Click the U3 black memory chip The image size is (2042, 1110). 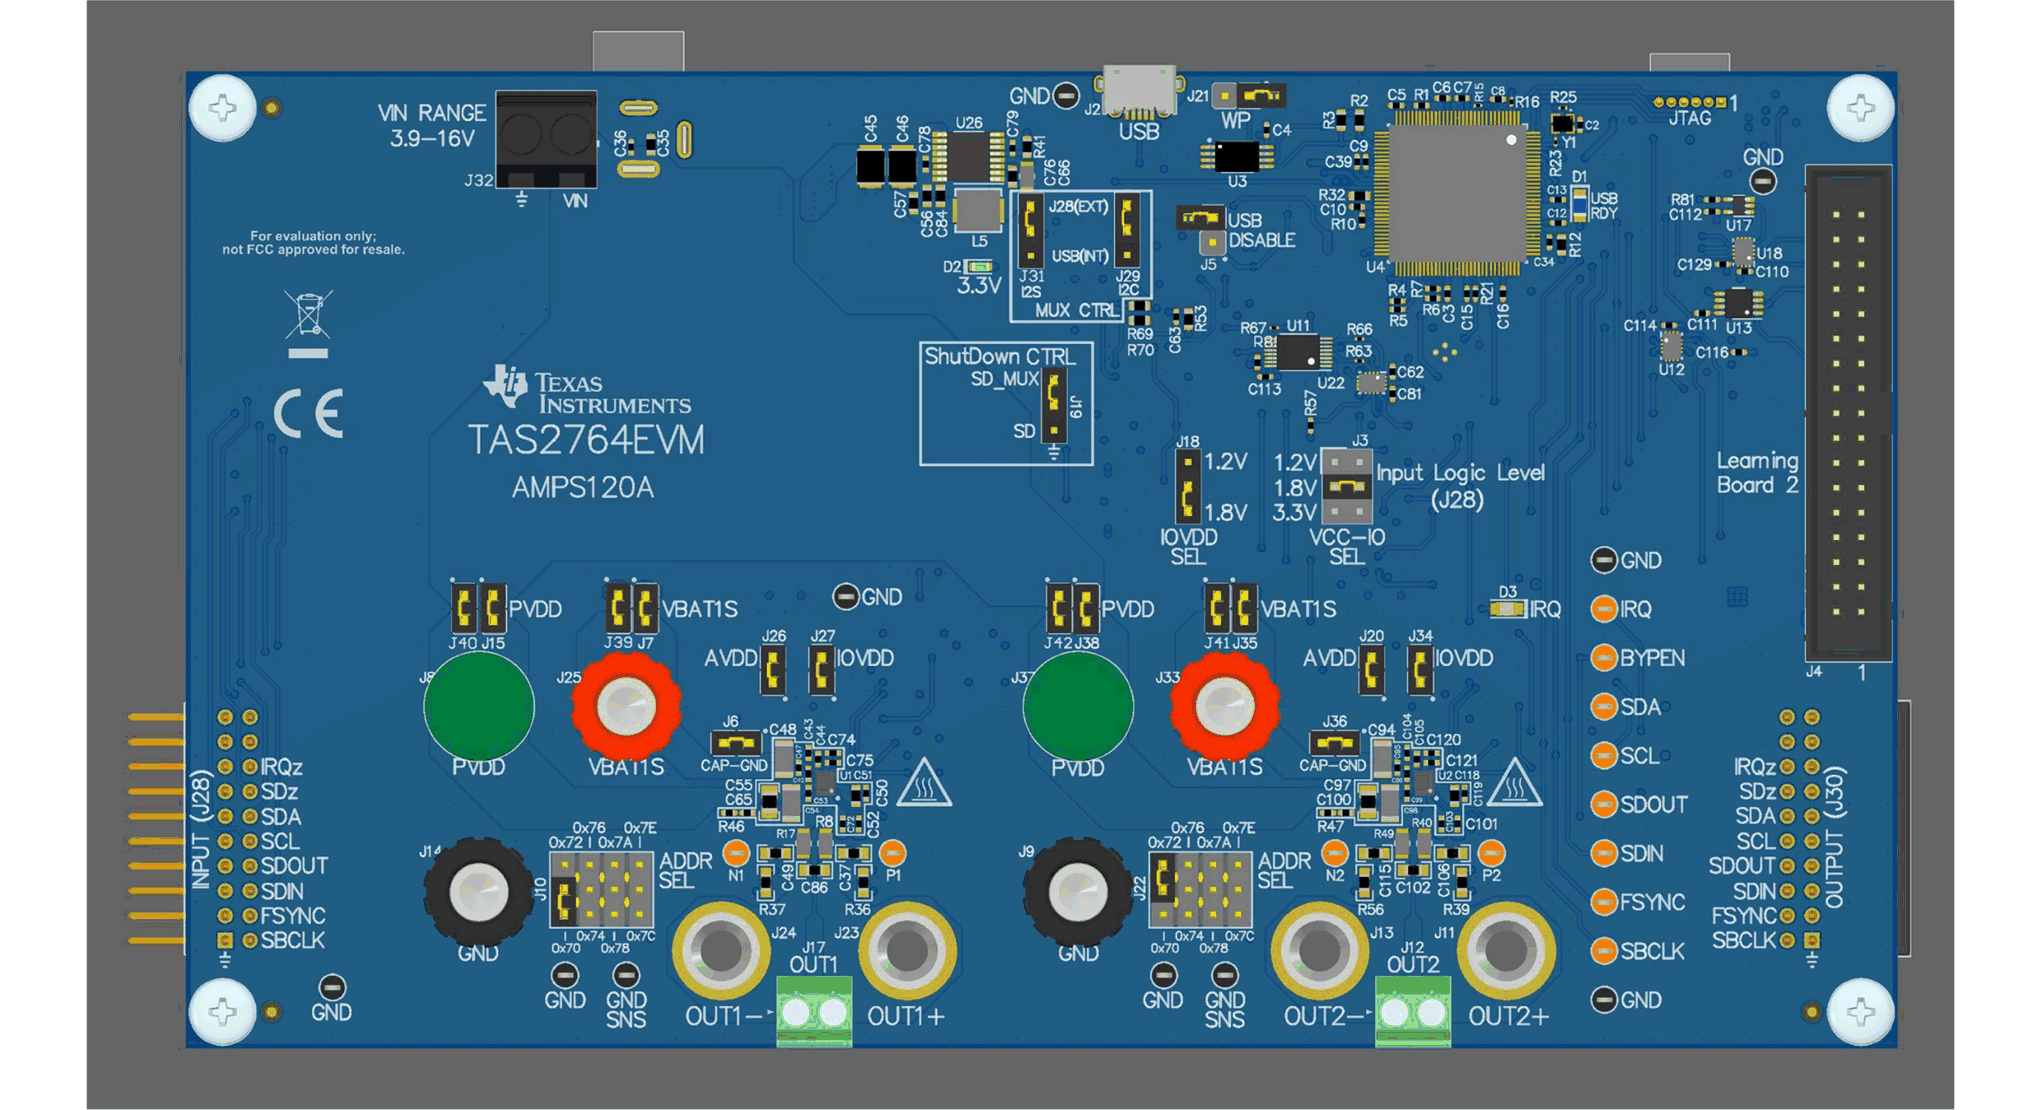[x=1237, y=157]
